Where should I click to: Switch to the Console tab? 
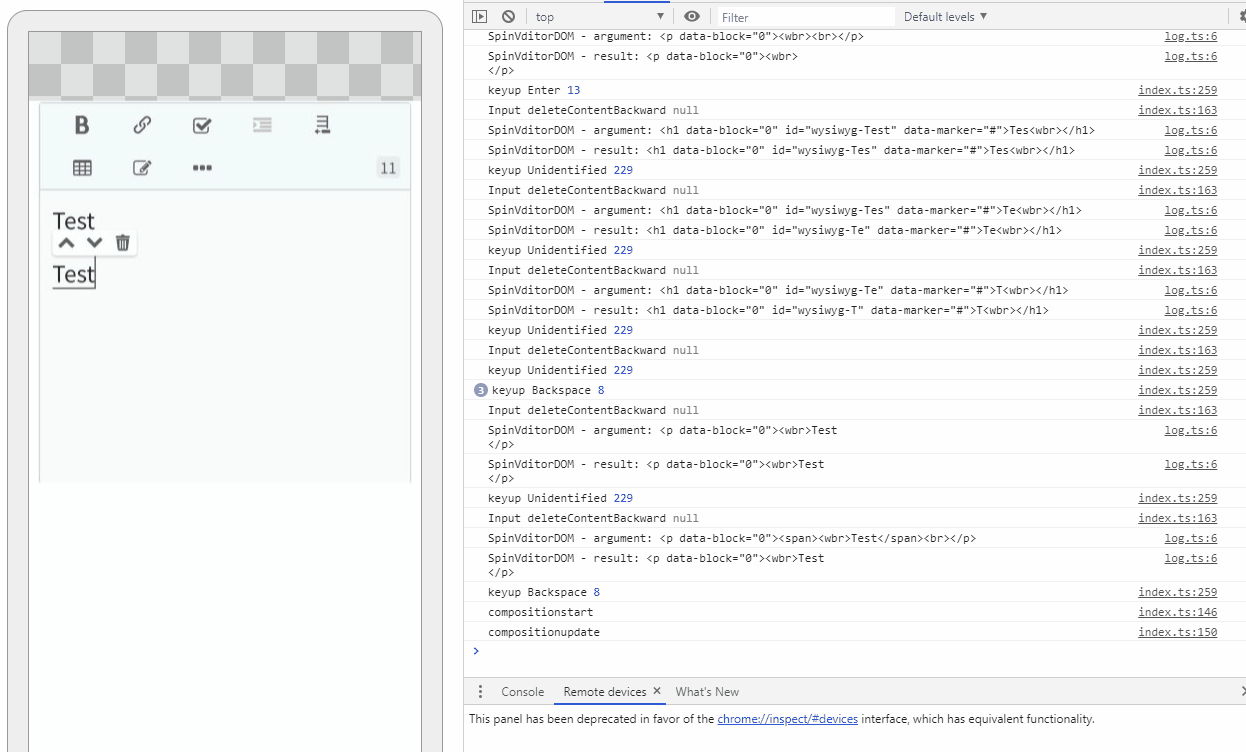pyautogui.click(x=522, y=691)
